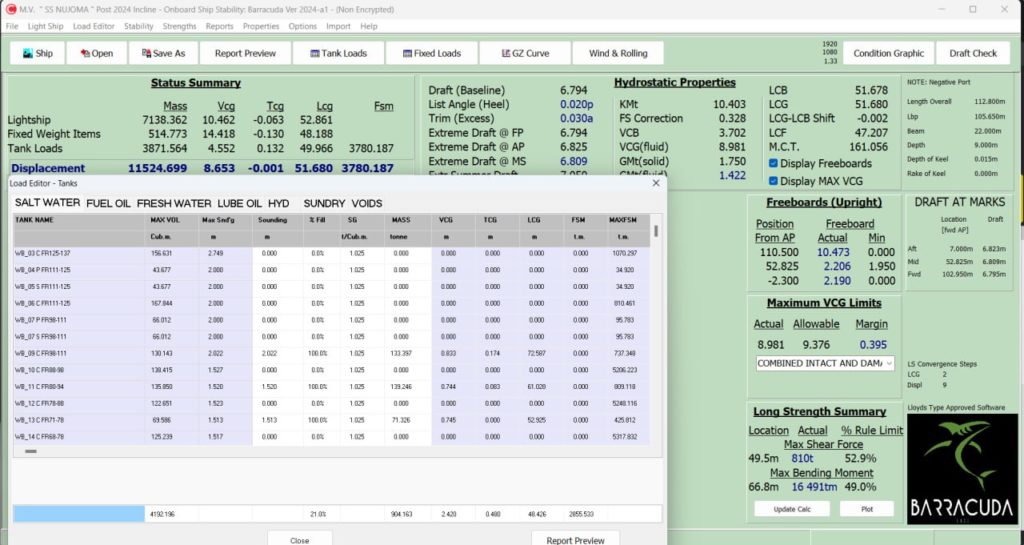Image resolution: width=1024 pixels, height=545 pixels.
Task: Click SG cell for WB_13 C FR71-78
Action: (x=362, y=420)
